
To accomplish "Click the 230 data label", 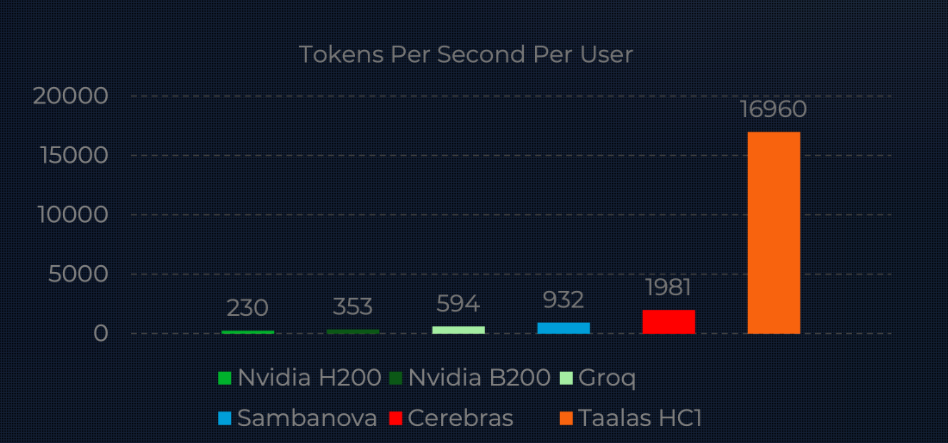I will [x=247, y=308].
